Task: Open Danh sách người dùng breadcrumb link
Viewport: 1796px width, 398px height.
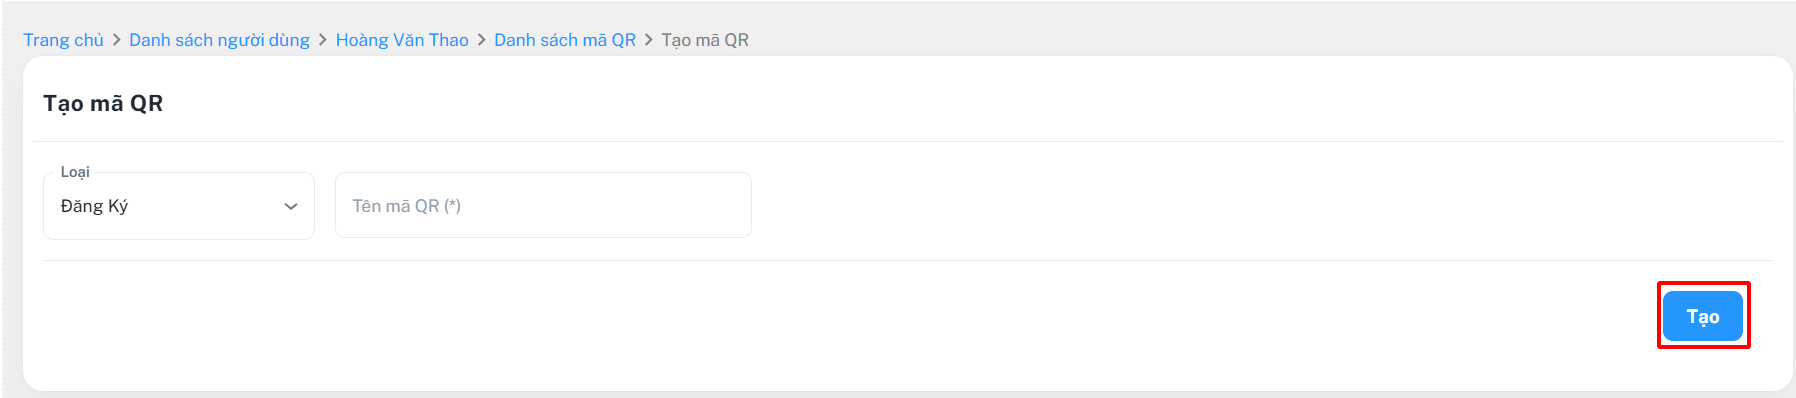Action: (219, 40)
